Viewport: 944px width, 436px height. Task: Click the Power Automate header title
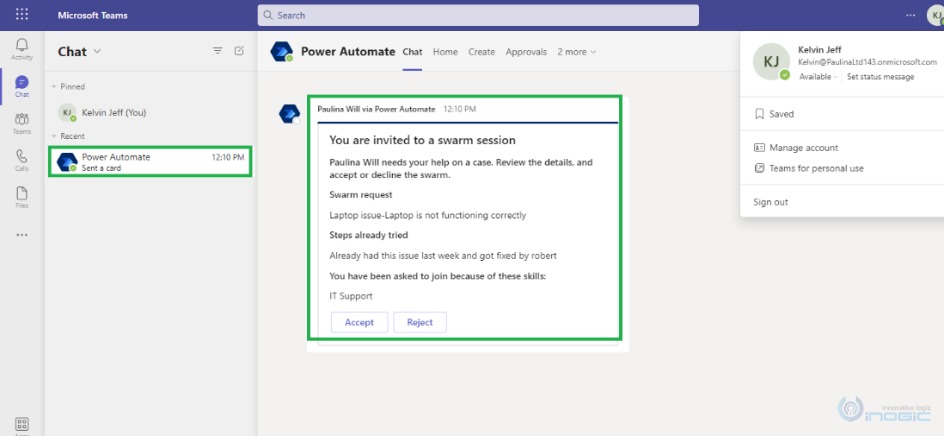pyautogui.click(x=348, y=52)
